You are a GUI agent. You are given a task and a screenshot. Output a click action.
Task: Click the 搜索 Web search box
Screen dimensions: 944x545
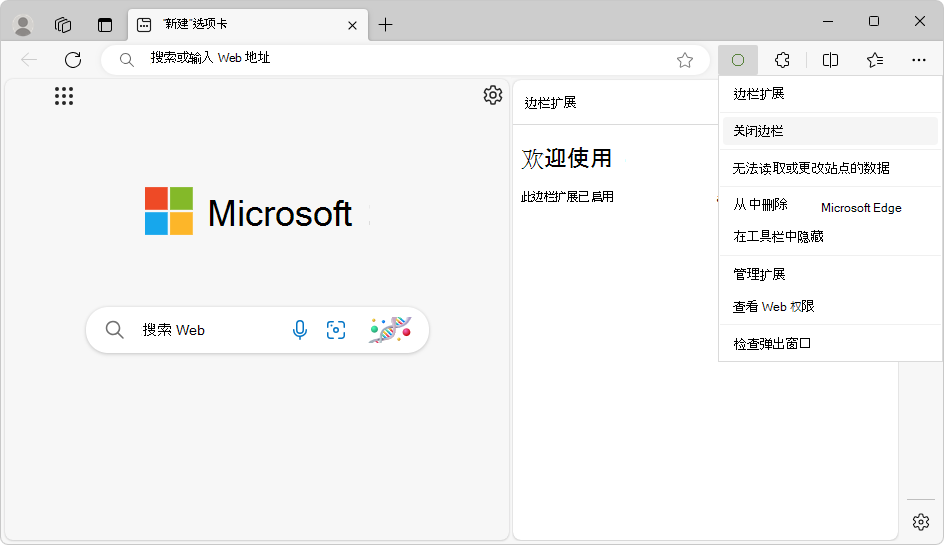(x=258, y=330)
